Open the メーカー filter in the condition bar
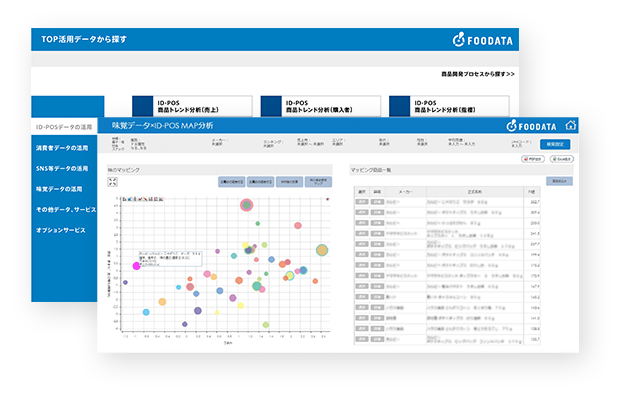This screenshot has height=394, width=620. pos(219,142)
